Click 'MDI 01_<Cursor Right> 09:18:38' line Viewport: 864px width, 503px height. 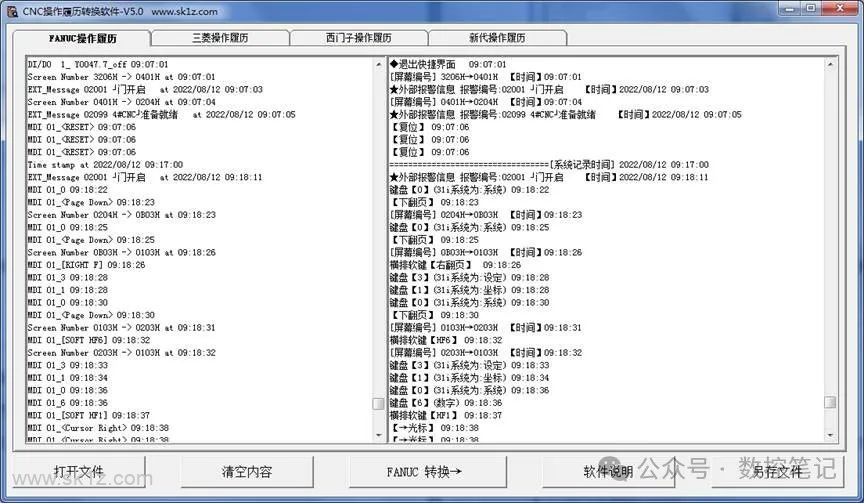(98, 428)
